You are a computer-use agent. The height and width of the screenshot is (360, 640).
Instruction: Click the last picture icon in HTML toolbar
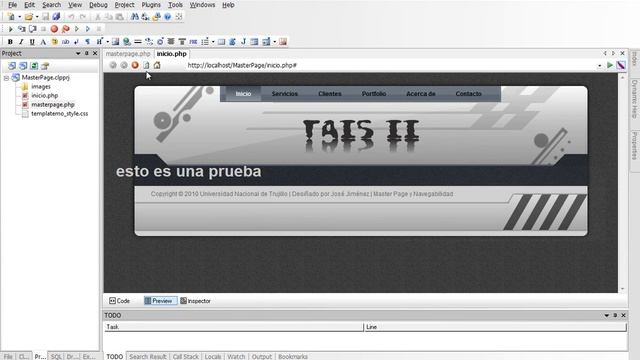(283, 42)
